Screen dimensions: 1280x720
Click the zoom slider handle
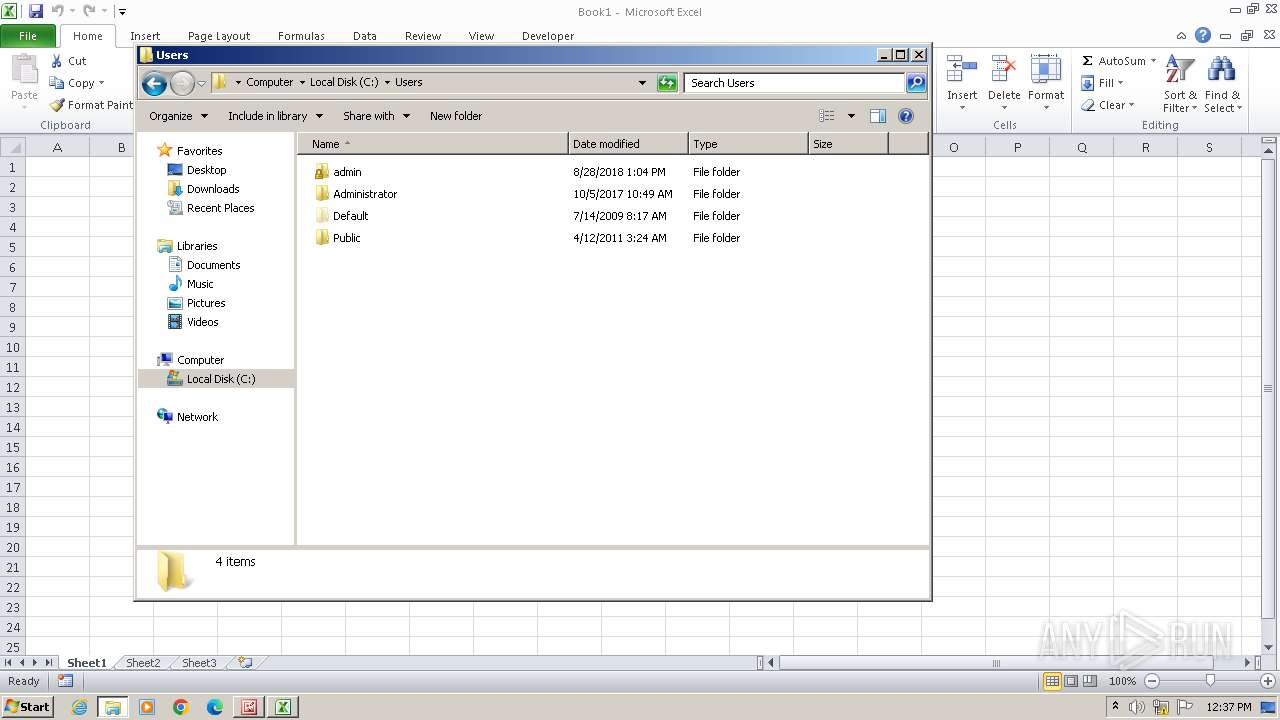[x=1210, y=681]
